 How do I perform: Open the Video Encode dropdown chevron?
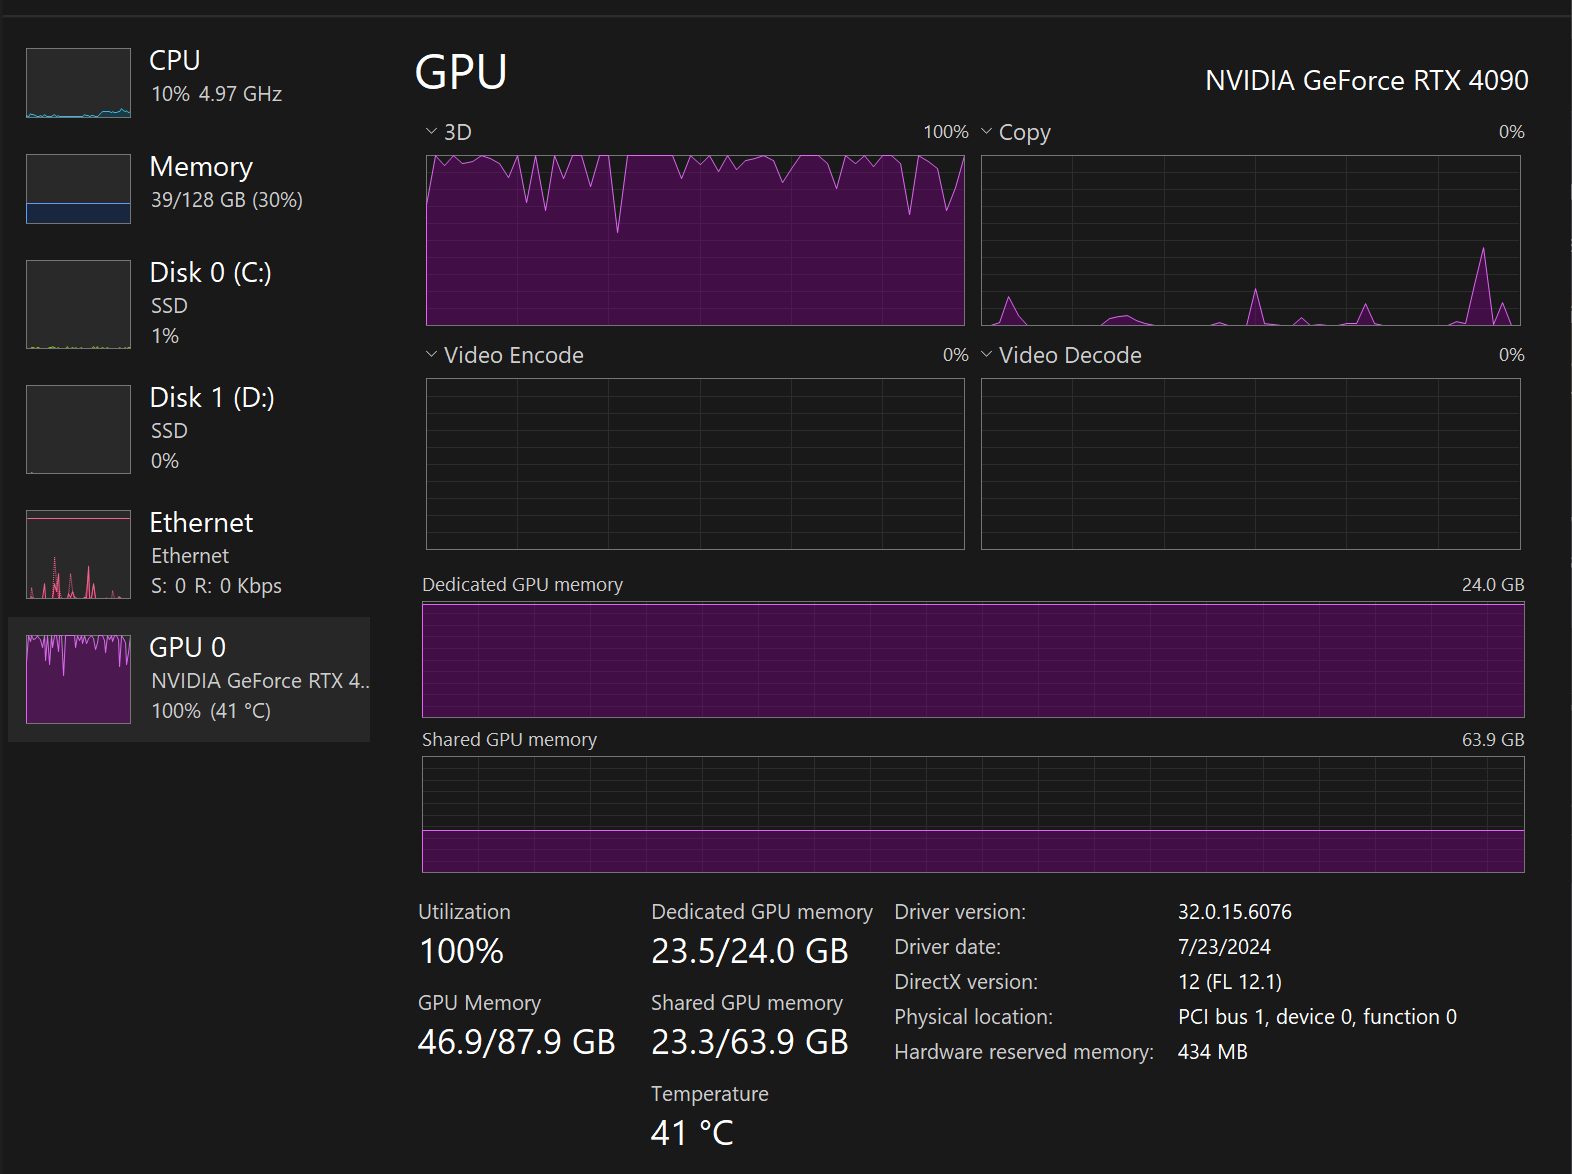(x=431, y=355)
